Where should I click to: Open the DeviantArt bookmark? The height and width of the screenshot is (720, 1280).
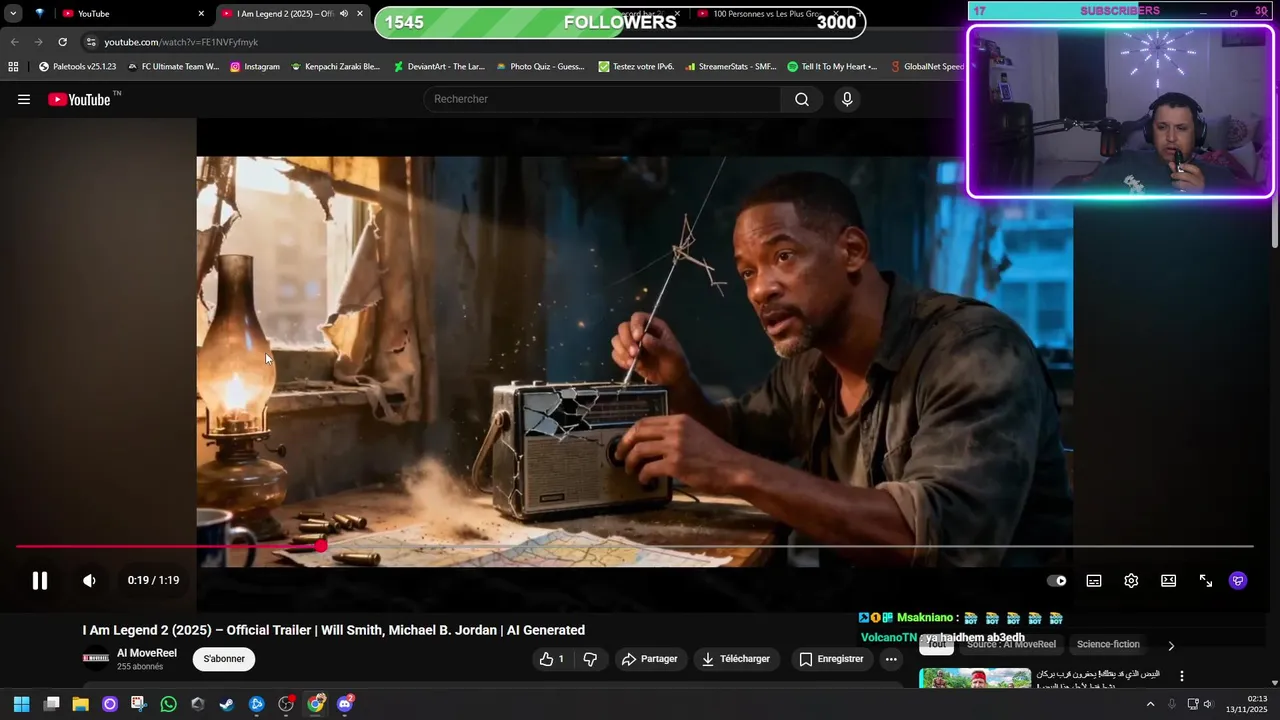click(439, 67)
